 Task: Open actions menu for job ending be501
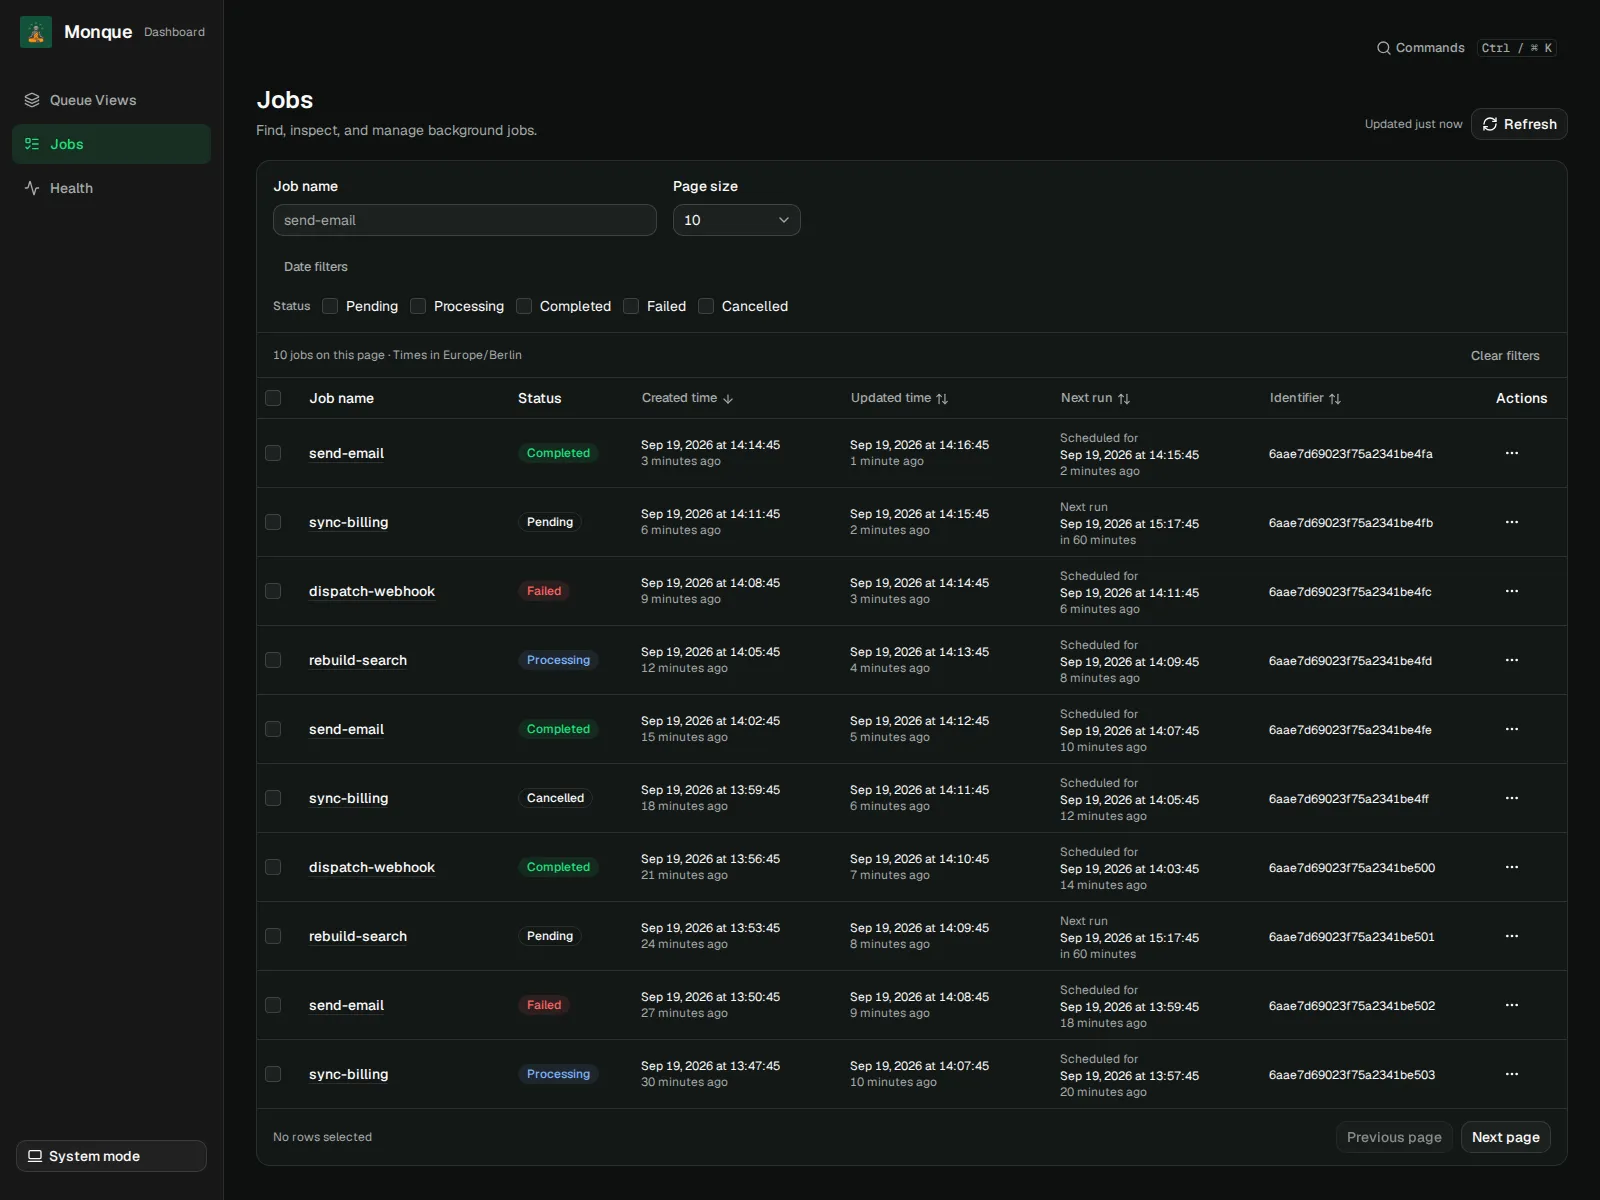(1512, 936)
